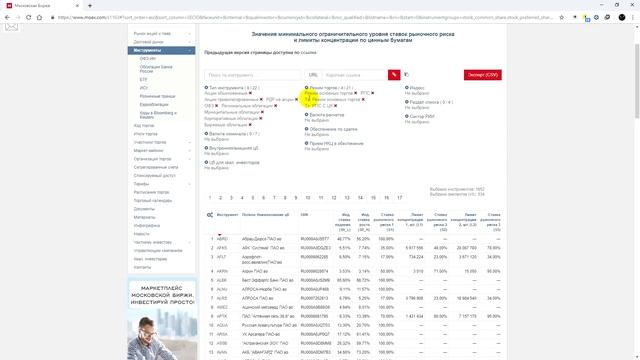The image size is (640, 360).
Task: Select 'Инструменты' sidebar menu item
Action: 161,51
